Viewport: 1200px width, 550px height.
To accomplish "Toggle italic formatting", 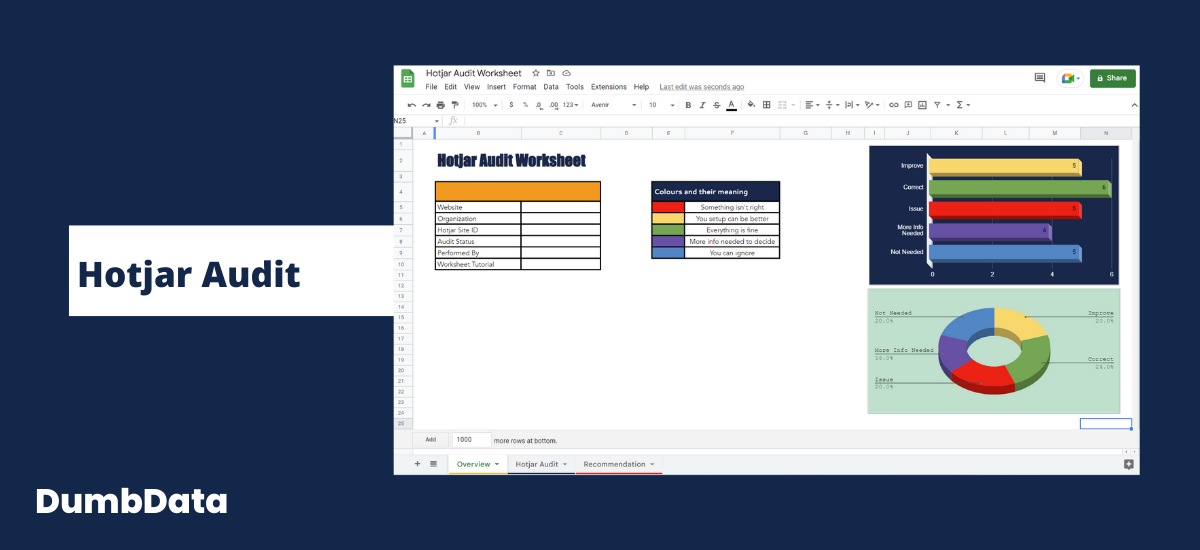I will point(702,105).
